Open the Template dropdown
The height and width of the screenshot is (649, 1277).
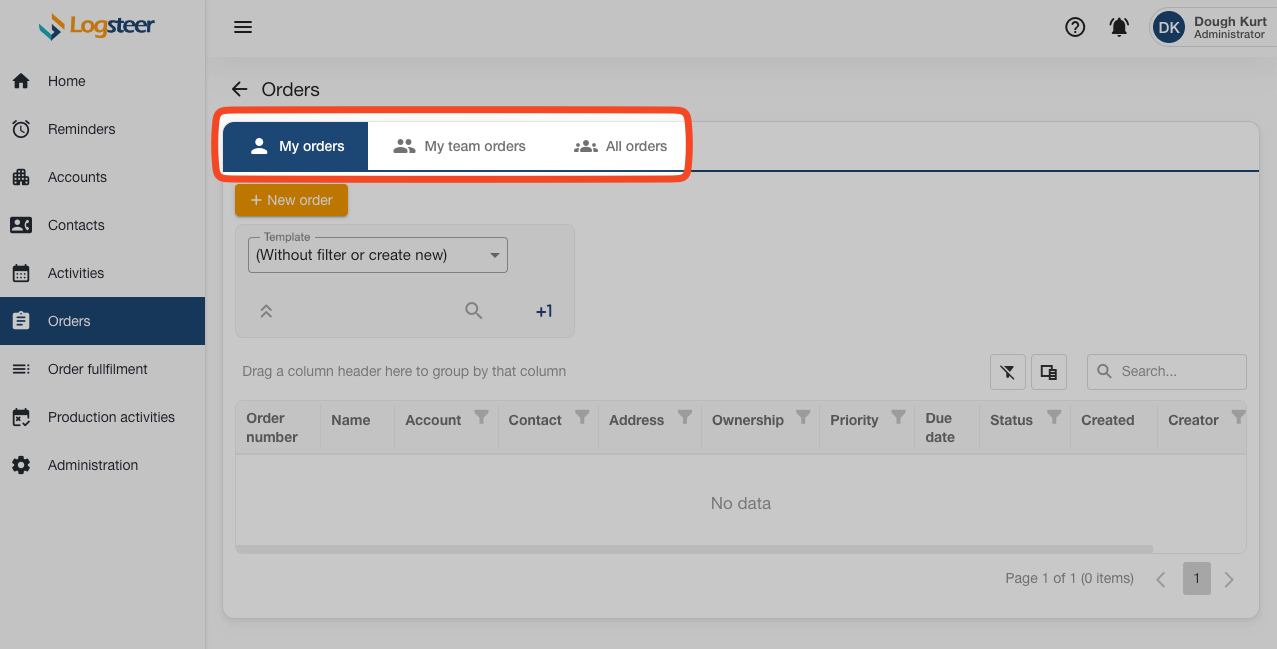pos(377,255)
